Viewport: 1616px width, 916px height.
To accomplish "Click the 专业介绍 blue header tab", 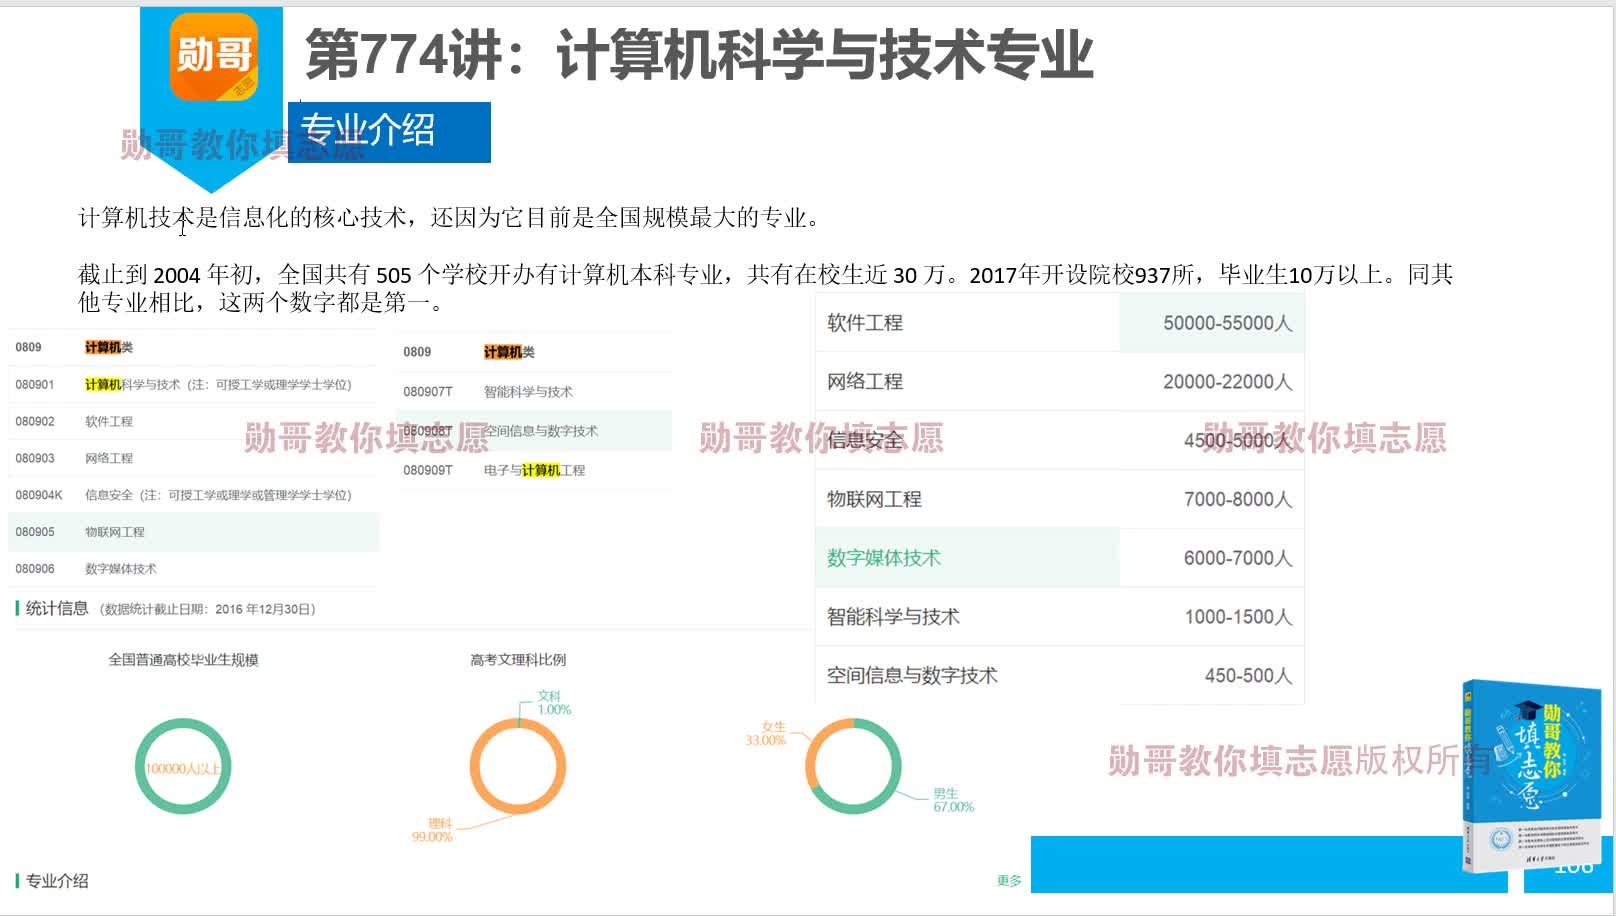I will tap(389, 131).
